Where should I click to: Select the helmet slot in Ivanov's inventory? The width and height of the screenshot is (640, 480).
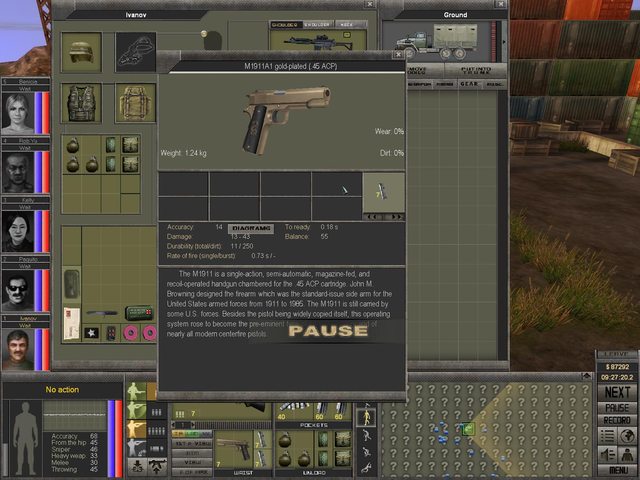(81, 52)
